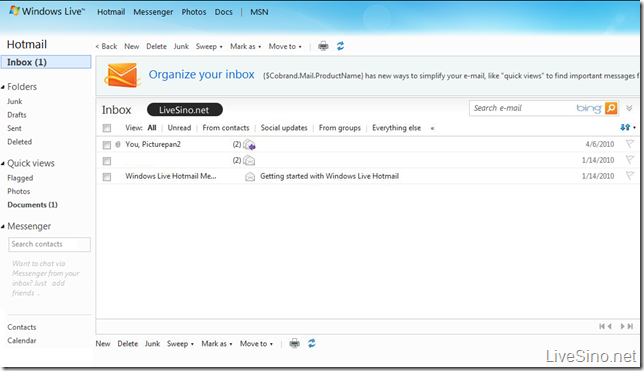The width and height of the screenshot is (644, 371).
Task: Open the bottom Mark as dropdown
Action: 216,343
